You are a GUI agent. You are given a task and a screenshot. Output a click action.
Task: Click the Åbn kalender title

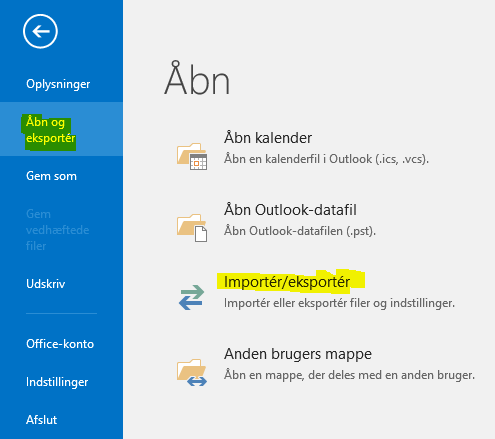click(268, 137)
